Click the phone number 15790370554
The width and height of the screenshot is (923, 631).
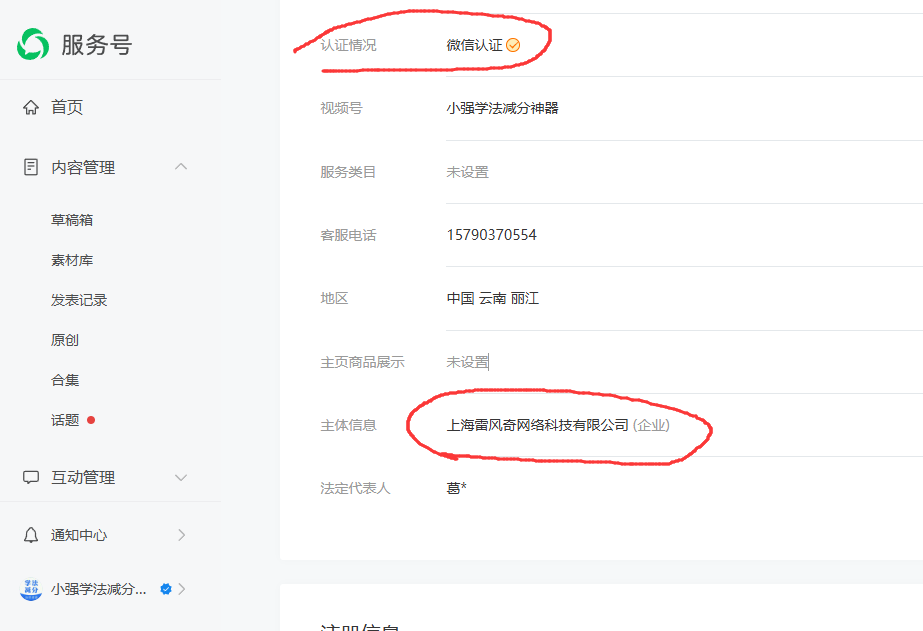[x=492, y=235]
